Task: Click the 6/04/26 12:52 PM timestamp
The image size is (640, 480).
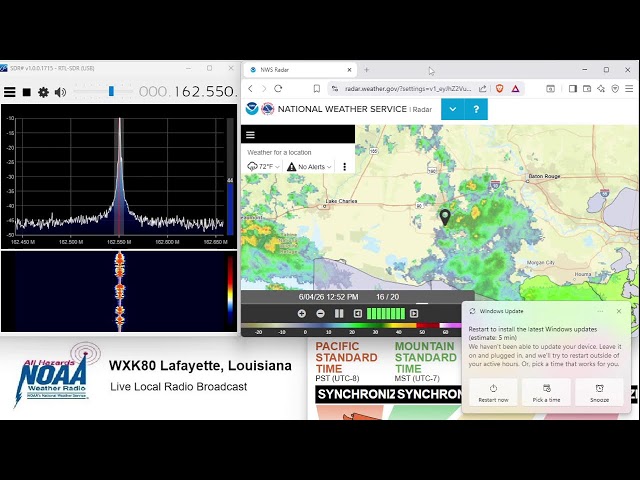Action: 329,297
